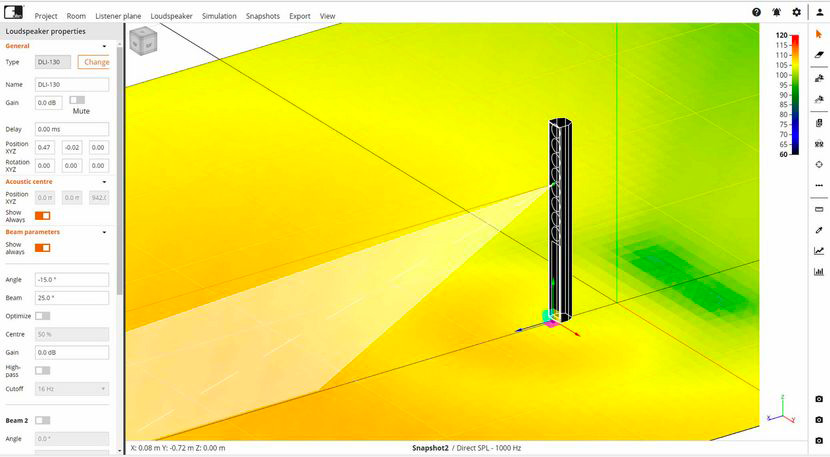Enable the Optimize switch
Screen dimensions: 830x457
pos(42,316)
